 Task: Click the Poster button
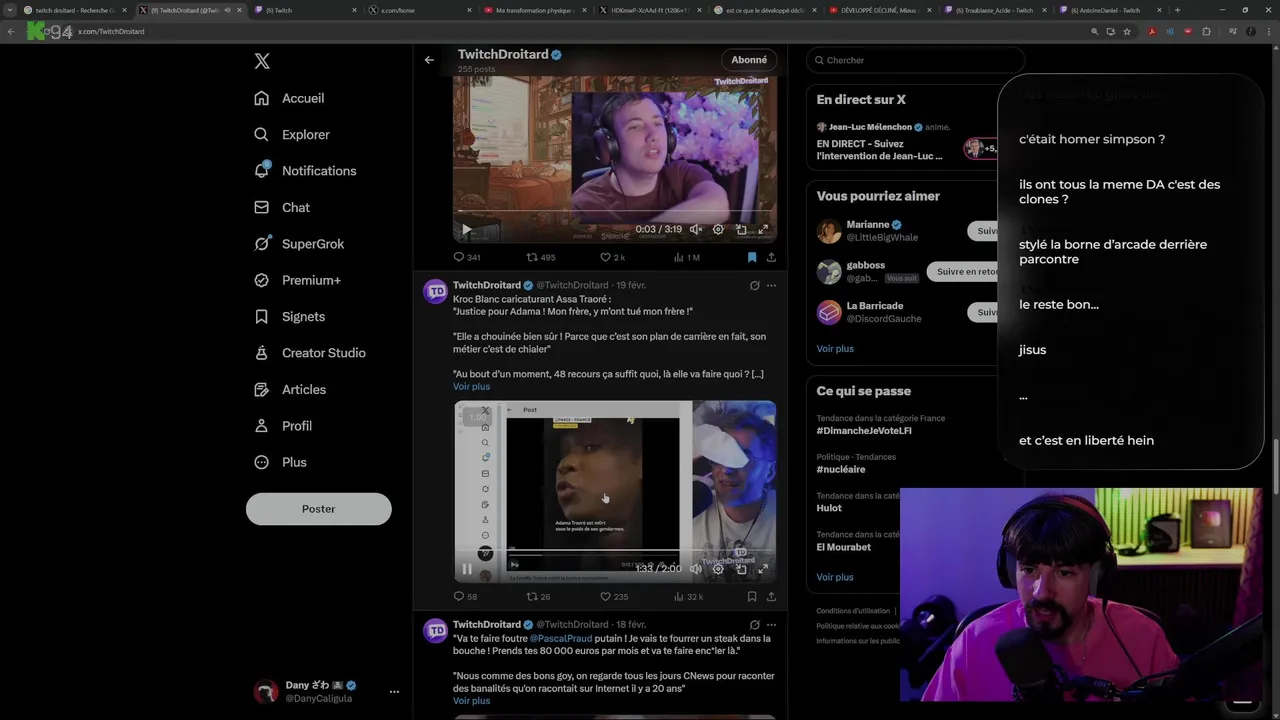(x=318, y=509)
